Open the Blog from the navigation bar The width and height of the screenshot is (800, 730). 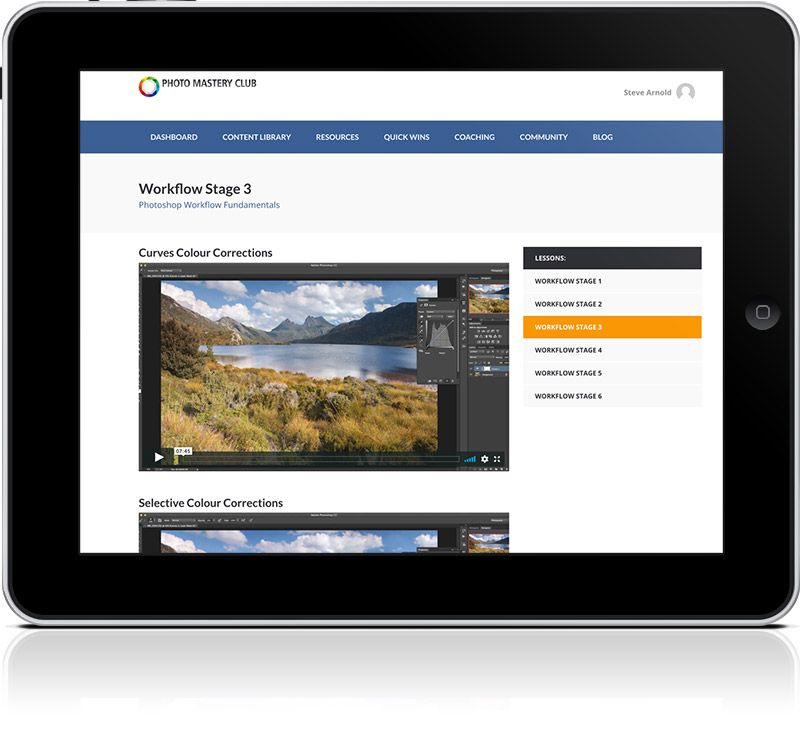pos(602,137)
